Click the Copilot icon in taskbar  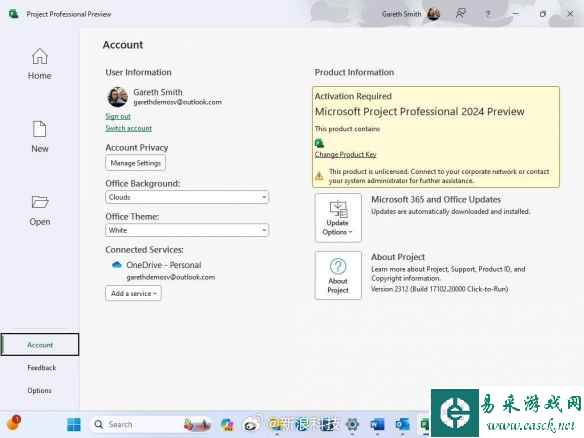227,424
